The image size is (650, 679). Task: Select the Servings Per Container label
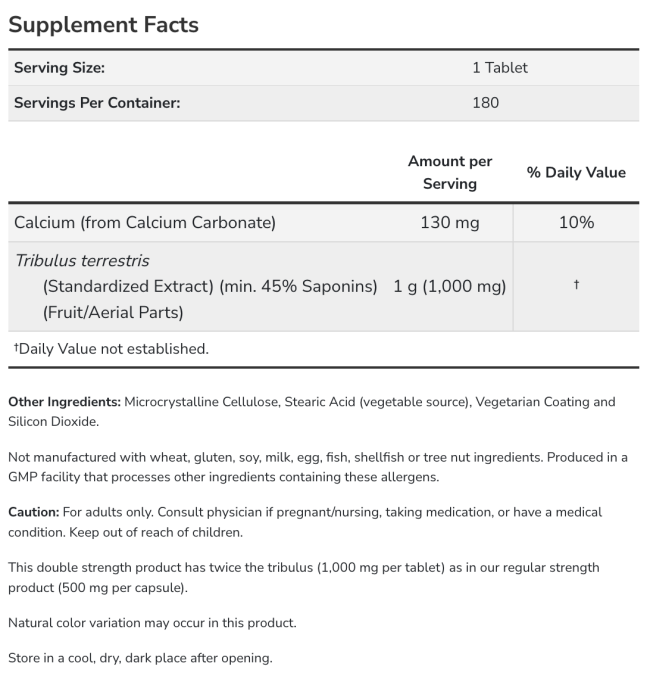97,103
